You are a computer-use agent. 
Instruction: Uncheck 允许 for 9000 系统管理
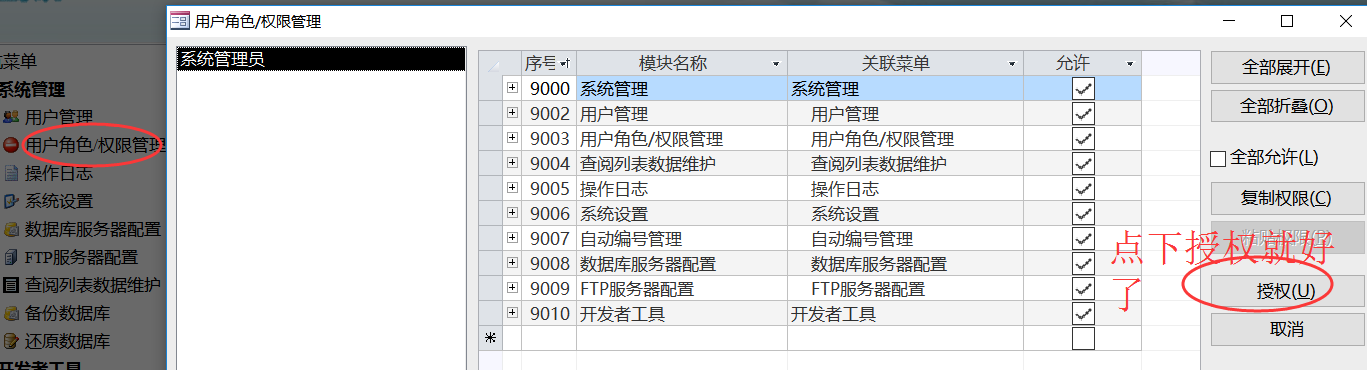tap(1083, 89)
